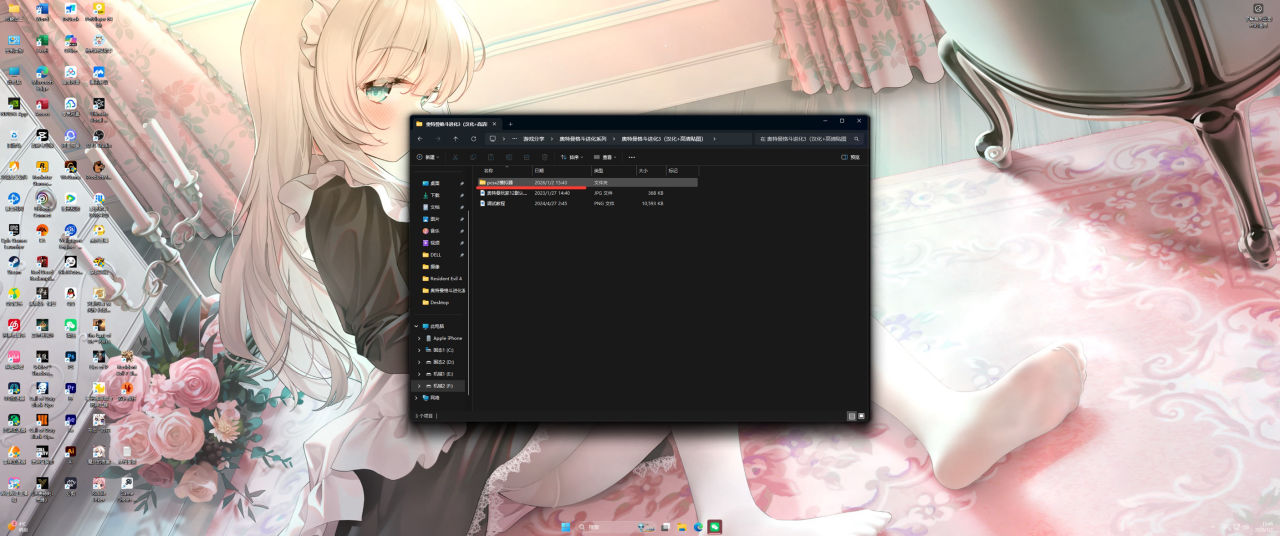Screen dimensions: 1280x536
Task: Go up one folder level
Action: pos(455,139)
